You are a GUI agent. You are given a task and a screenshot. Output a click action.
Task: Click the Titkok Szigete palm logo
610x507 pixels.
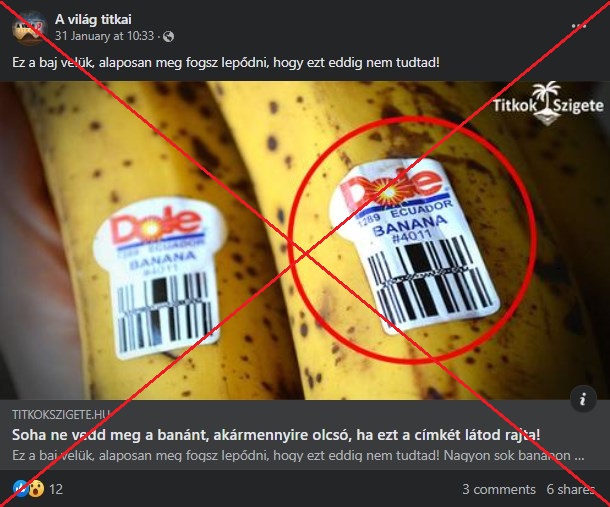[x=547, y=103]
